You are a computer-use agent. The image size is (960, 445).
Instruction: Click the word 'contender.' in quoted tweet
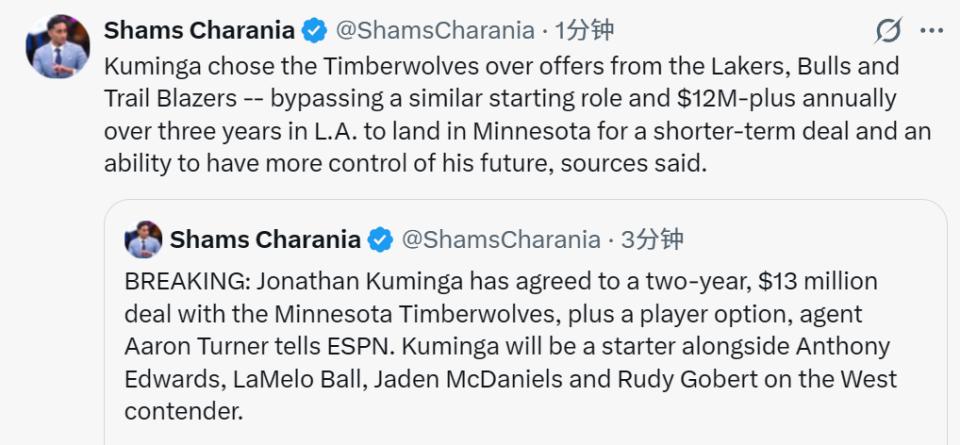184,411
